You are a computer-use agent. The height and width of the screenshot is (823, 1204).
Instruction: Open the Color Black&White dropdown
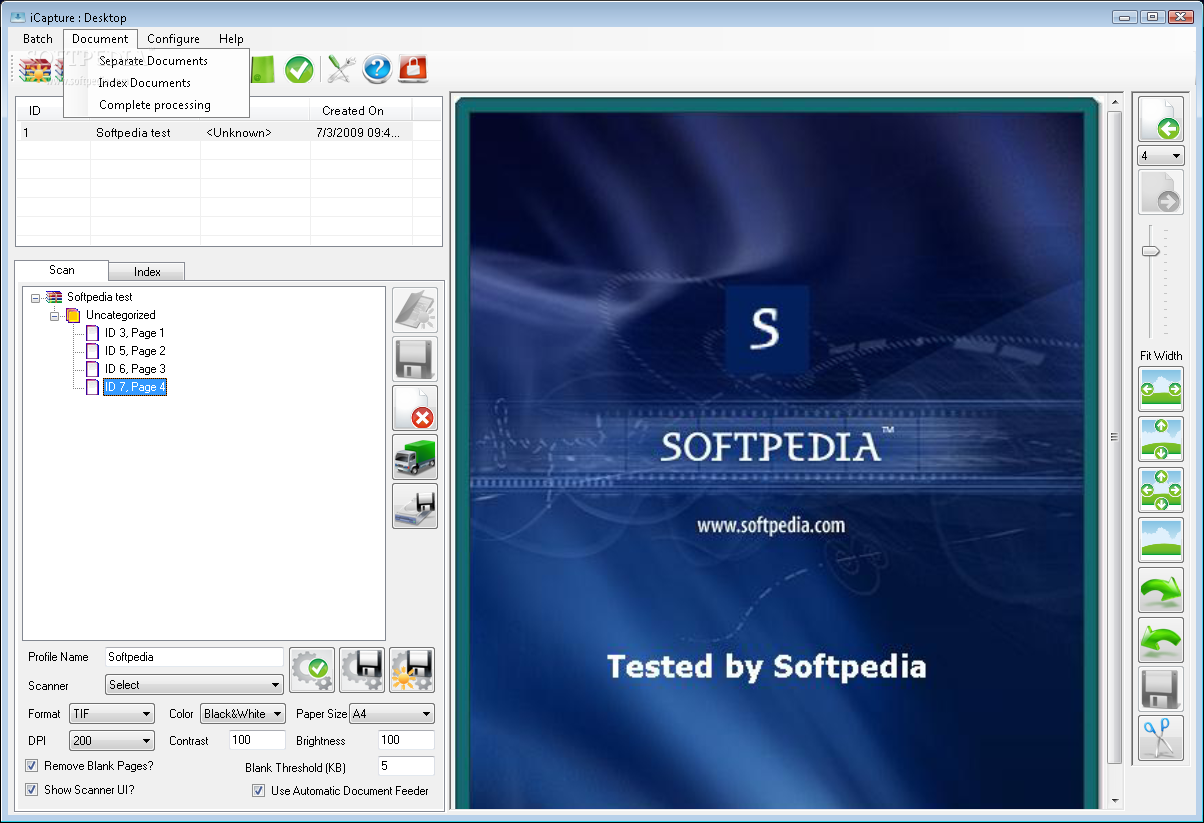point(243,714)
